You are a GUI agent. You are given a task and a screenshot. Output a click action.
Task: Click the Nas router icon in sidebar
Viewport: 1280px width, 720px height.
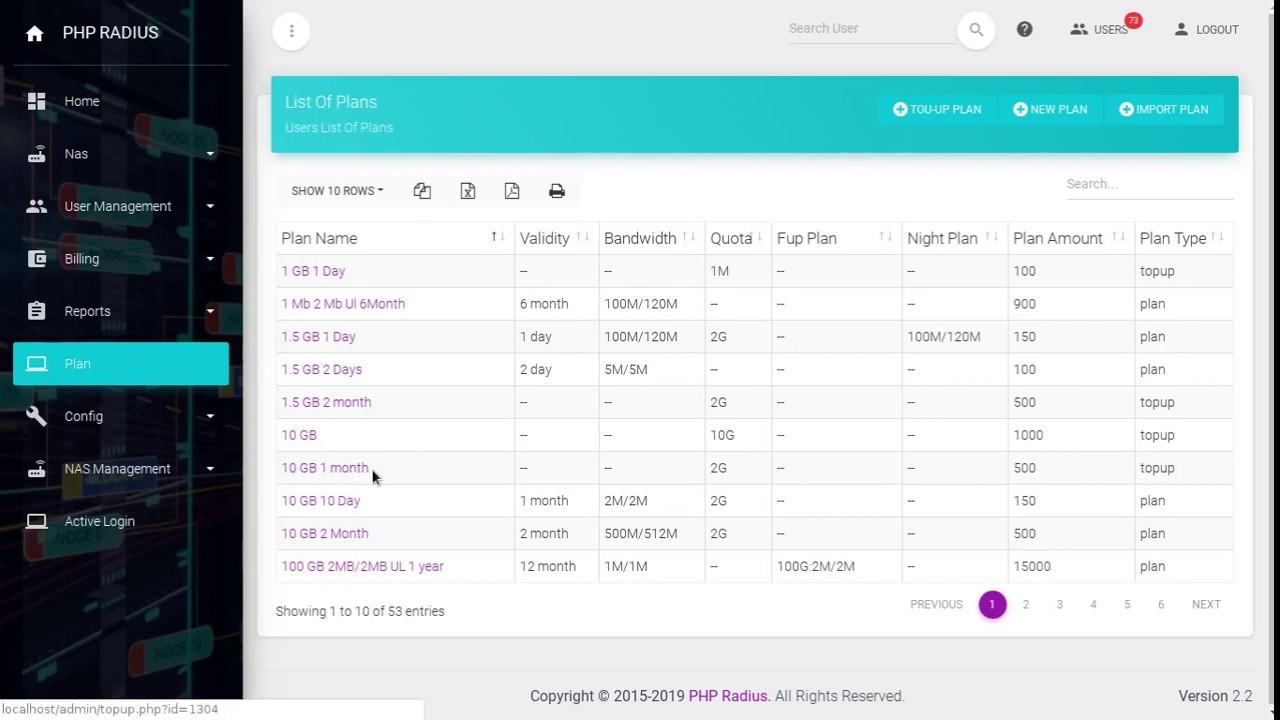pyautogui.click(x=37, y=154)
